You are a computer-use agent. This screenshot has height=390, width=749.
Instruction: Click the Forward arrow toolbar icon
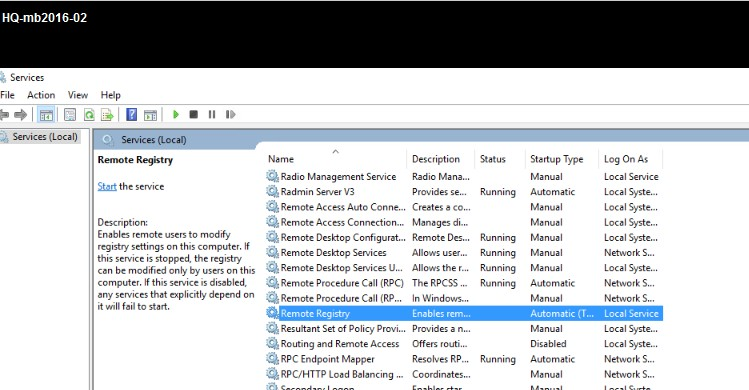coord(21,115)
